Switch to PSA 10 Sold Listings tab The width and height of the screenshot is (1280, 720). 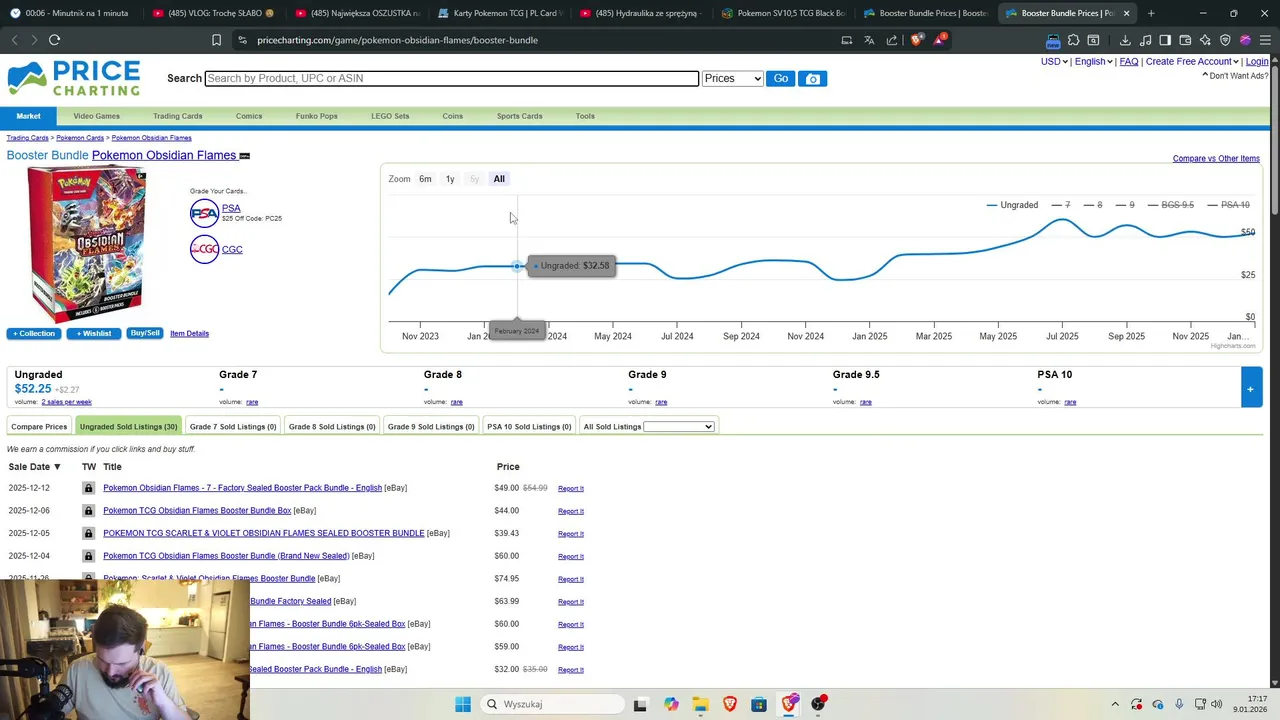click(529, 427)
